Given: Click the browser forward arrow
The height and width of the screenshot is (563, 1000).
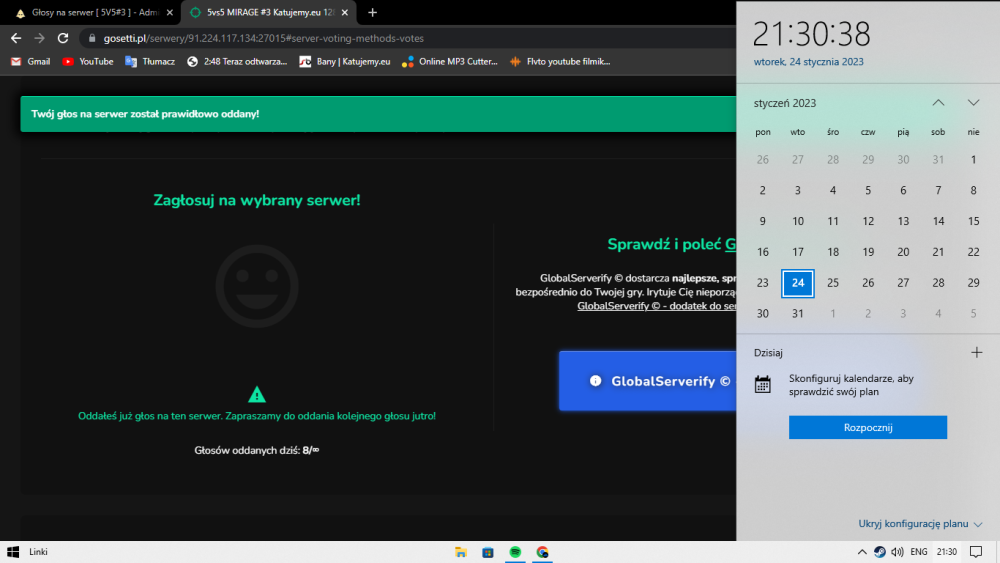Looking at the screenshot, I should tap(40, 38).
